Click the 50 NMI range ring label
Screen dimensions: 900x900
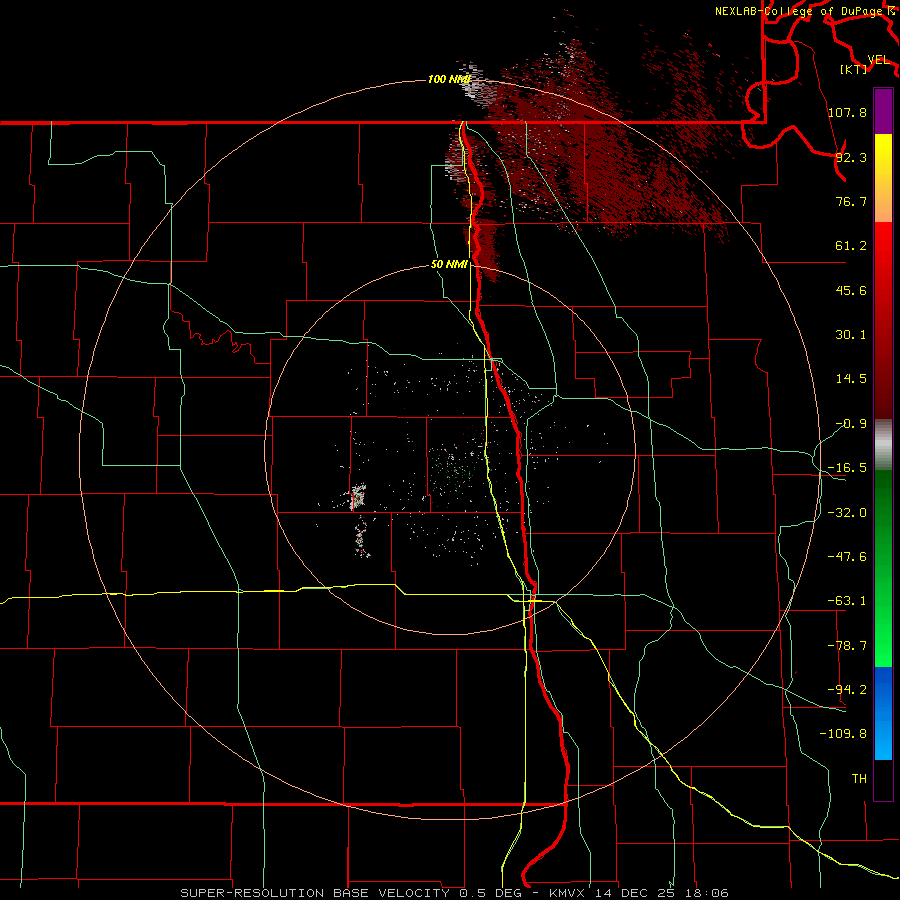tap(449, 265)
